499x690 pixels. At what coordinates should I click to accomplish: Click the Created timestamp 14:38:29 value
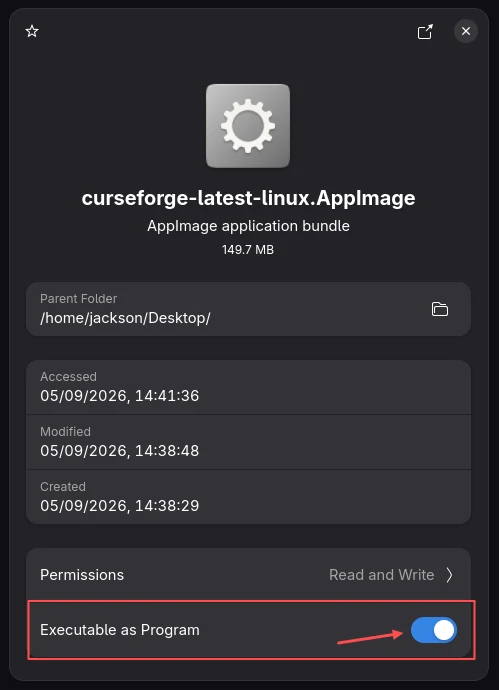(167, 506)
